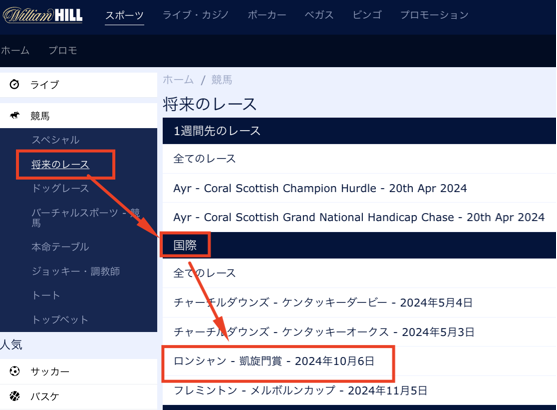Image resolution: width=557 pixels, height=410 pixels.
Task: Open the Coral Scottish Champion Hurdle race
Action: [320, 188]
